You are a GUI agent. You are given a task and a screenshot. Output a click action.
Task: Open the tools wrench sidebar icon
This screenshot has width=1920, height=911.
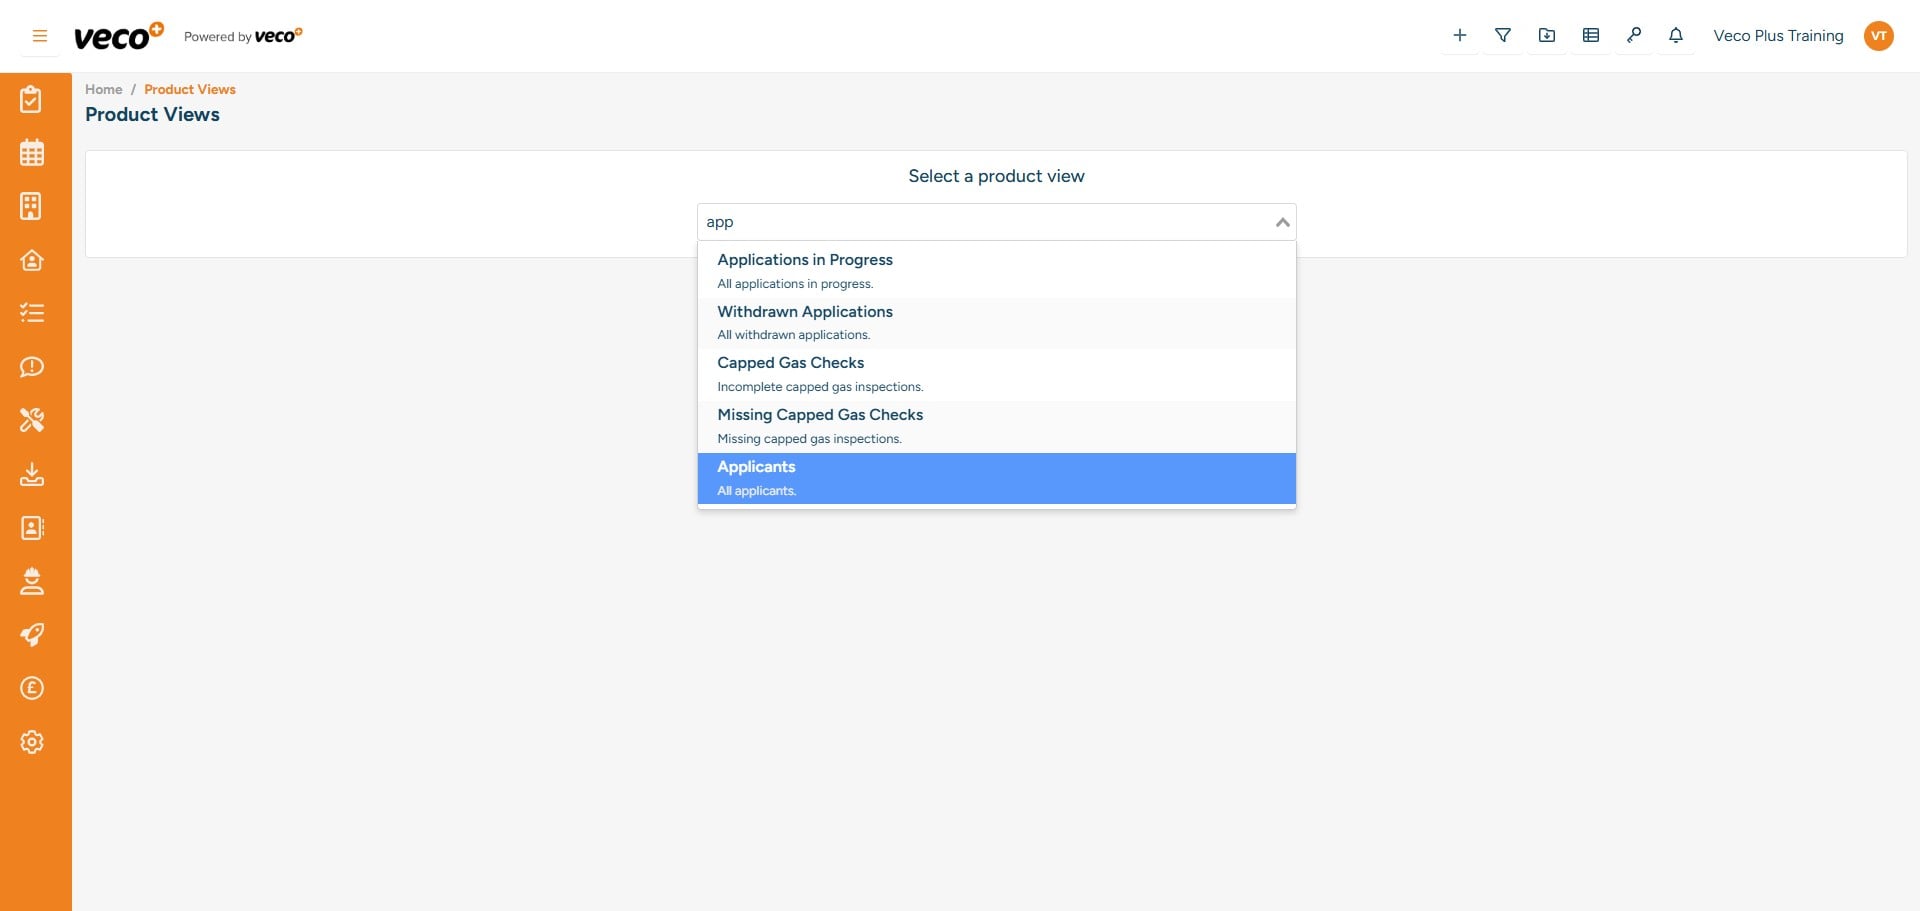pyautogui.click(x=32, y=420)
